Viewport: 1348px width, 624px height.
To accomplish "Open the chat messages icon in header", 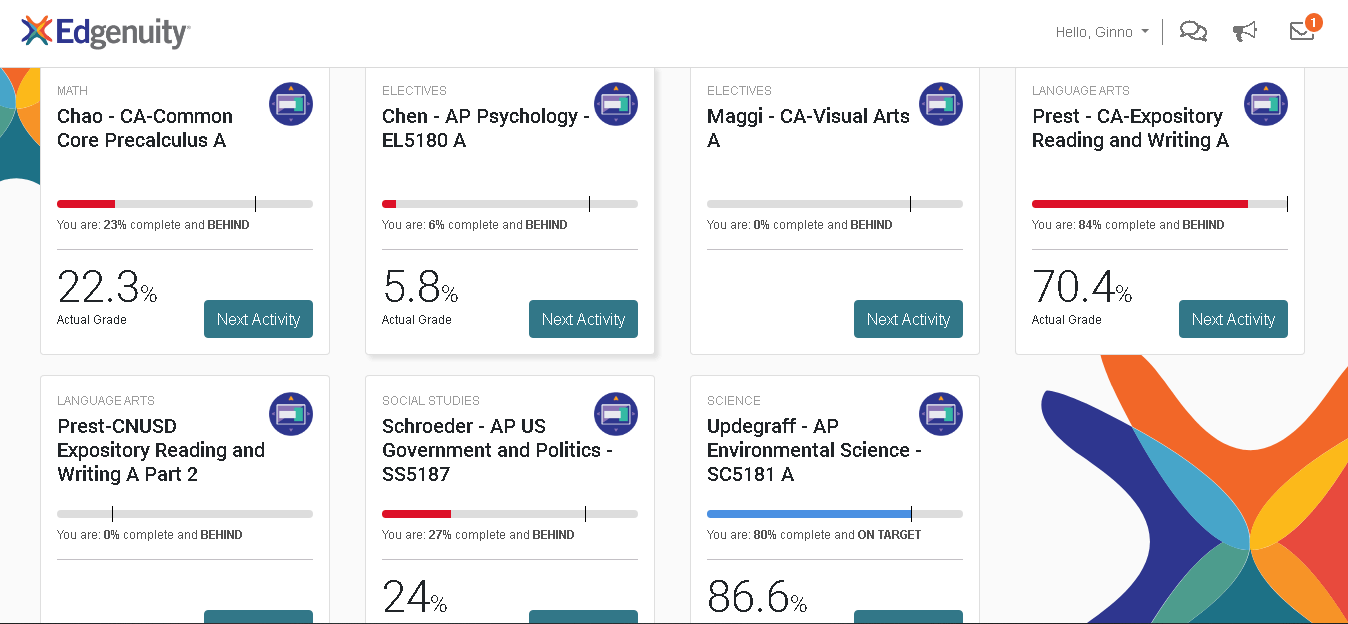I will tap(1193, 32).
